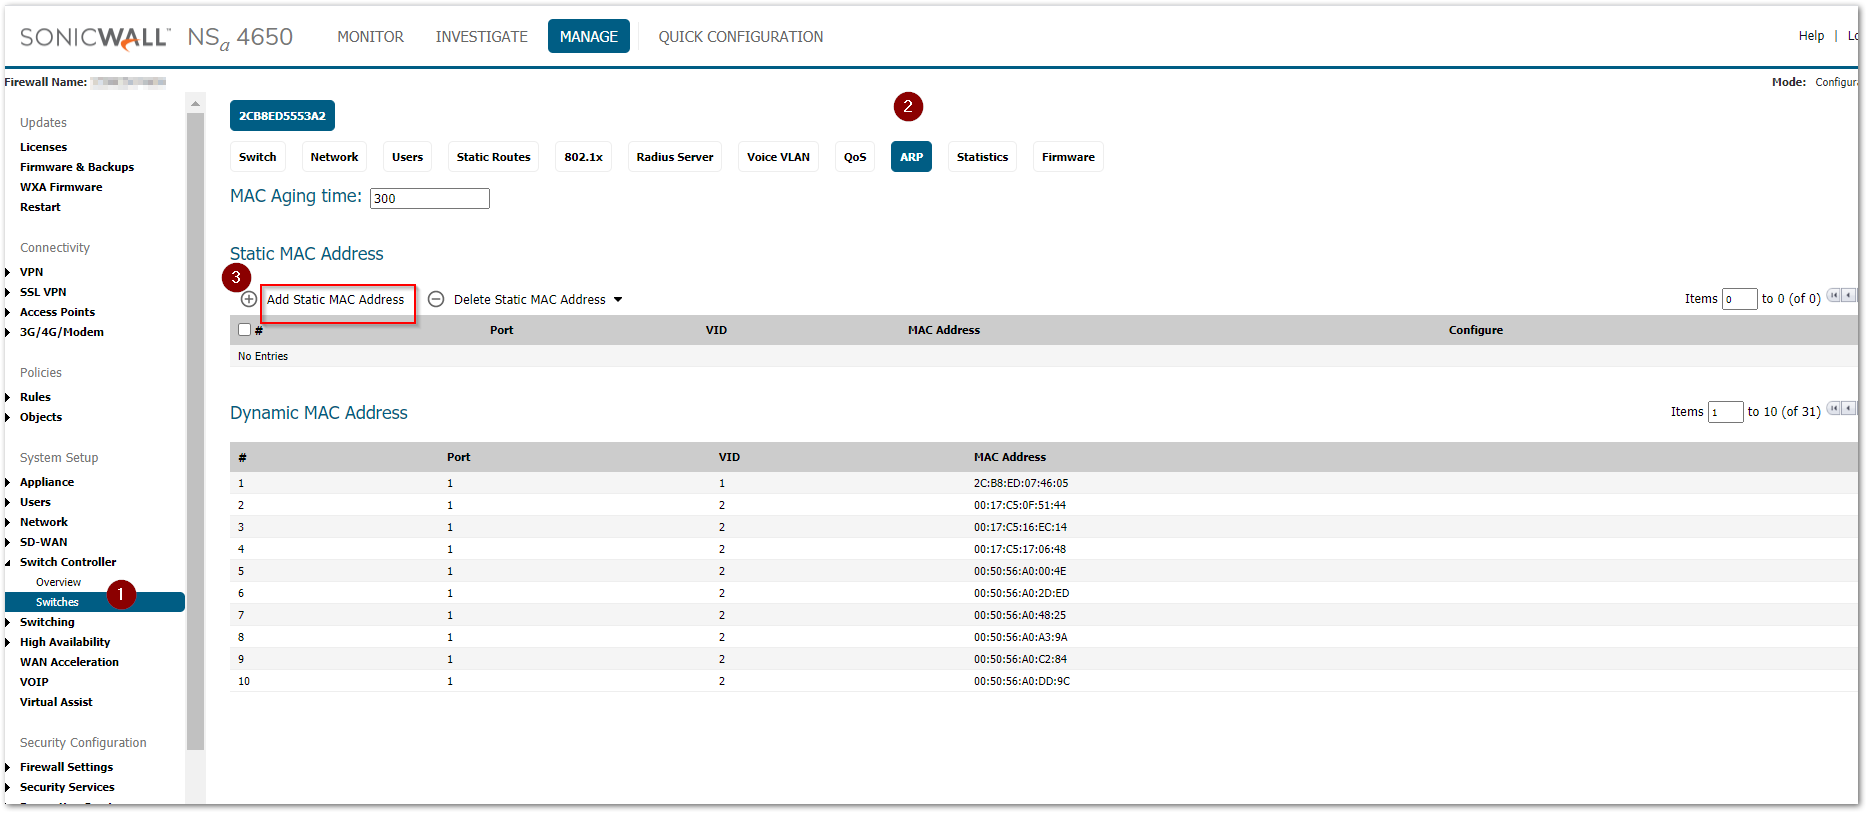Open Firmware & Backups in the sidebar
Viewport: 1867px width, 813px height.
click(x=77, y=167)
